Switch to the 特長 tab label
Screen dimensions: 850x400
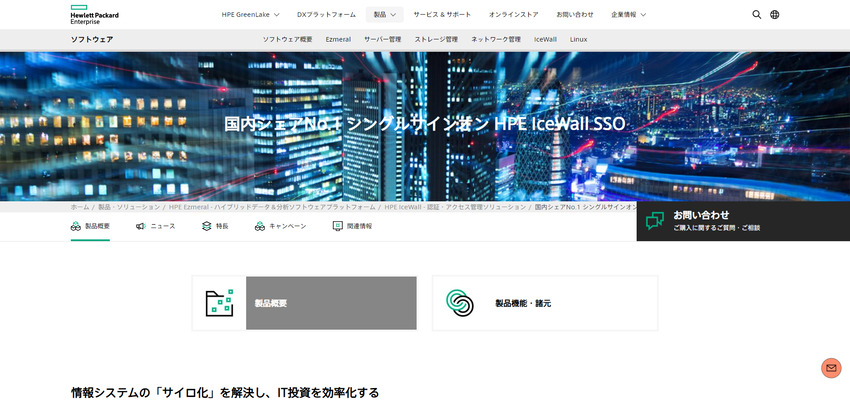tap(222, 226)
